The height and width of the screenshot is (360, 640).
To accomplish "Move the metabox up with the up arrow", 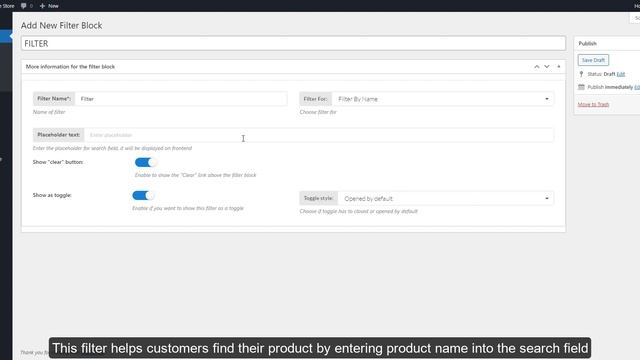I will tap(537, 67).
